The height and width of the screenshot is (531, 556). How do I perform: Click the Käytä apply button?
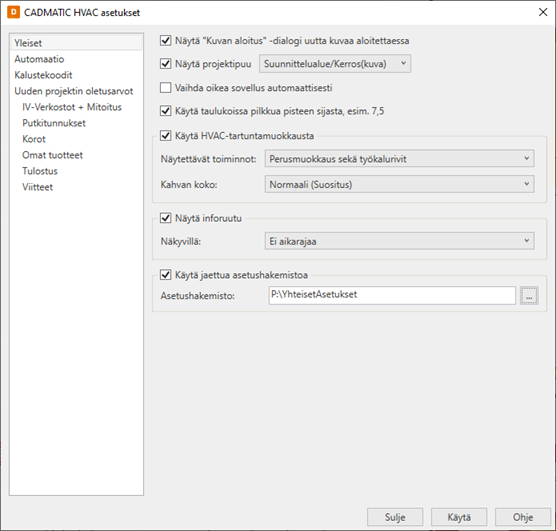[459, 517]
